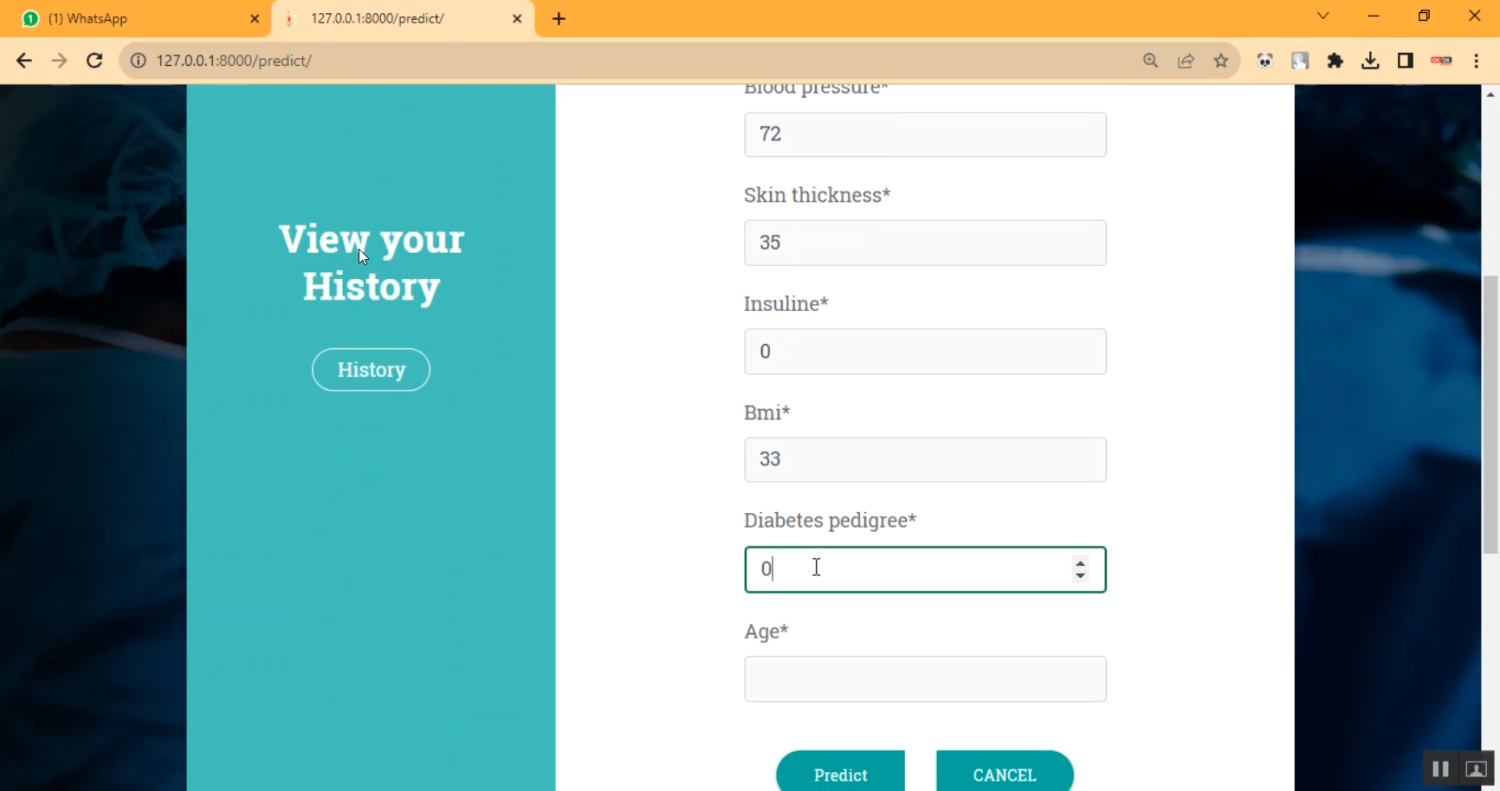Edit the Skin thickness field
Screen dimensions: 1500x791
tap(925, 243)
